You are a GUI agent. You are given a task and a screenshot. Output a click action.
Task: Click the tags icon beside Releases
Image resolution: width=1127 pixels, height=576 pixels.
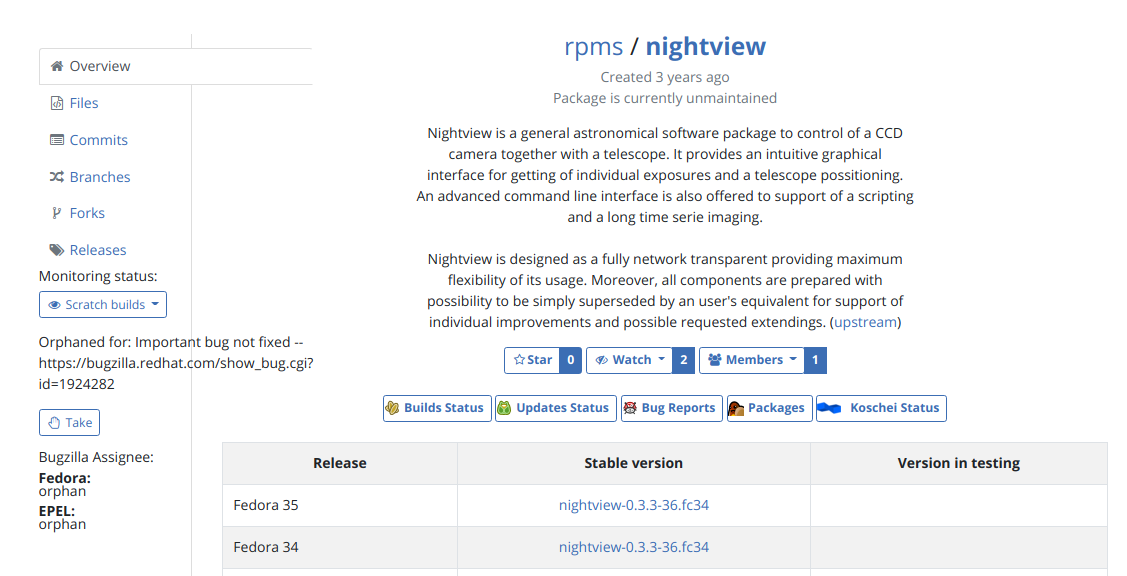(57, 250)
